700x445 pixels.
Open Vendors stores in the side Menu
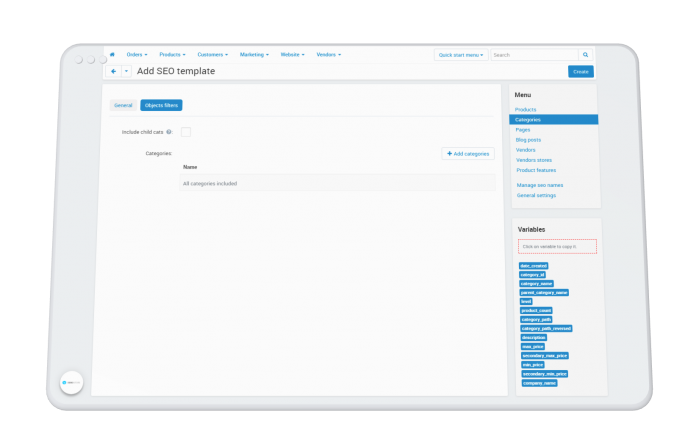pyautogui.click(x=534, y=160)
